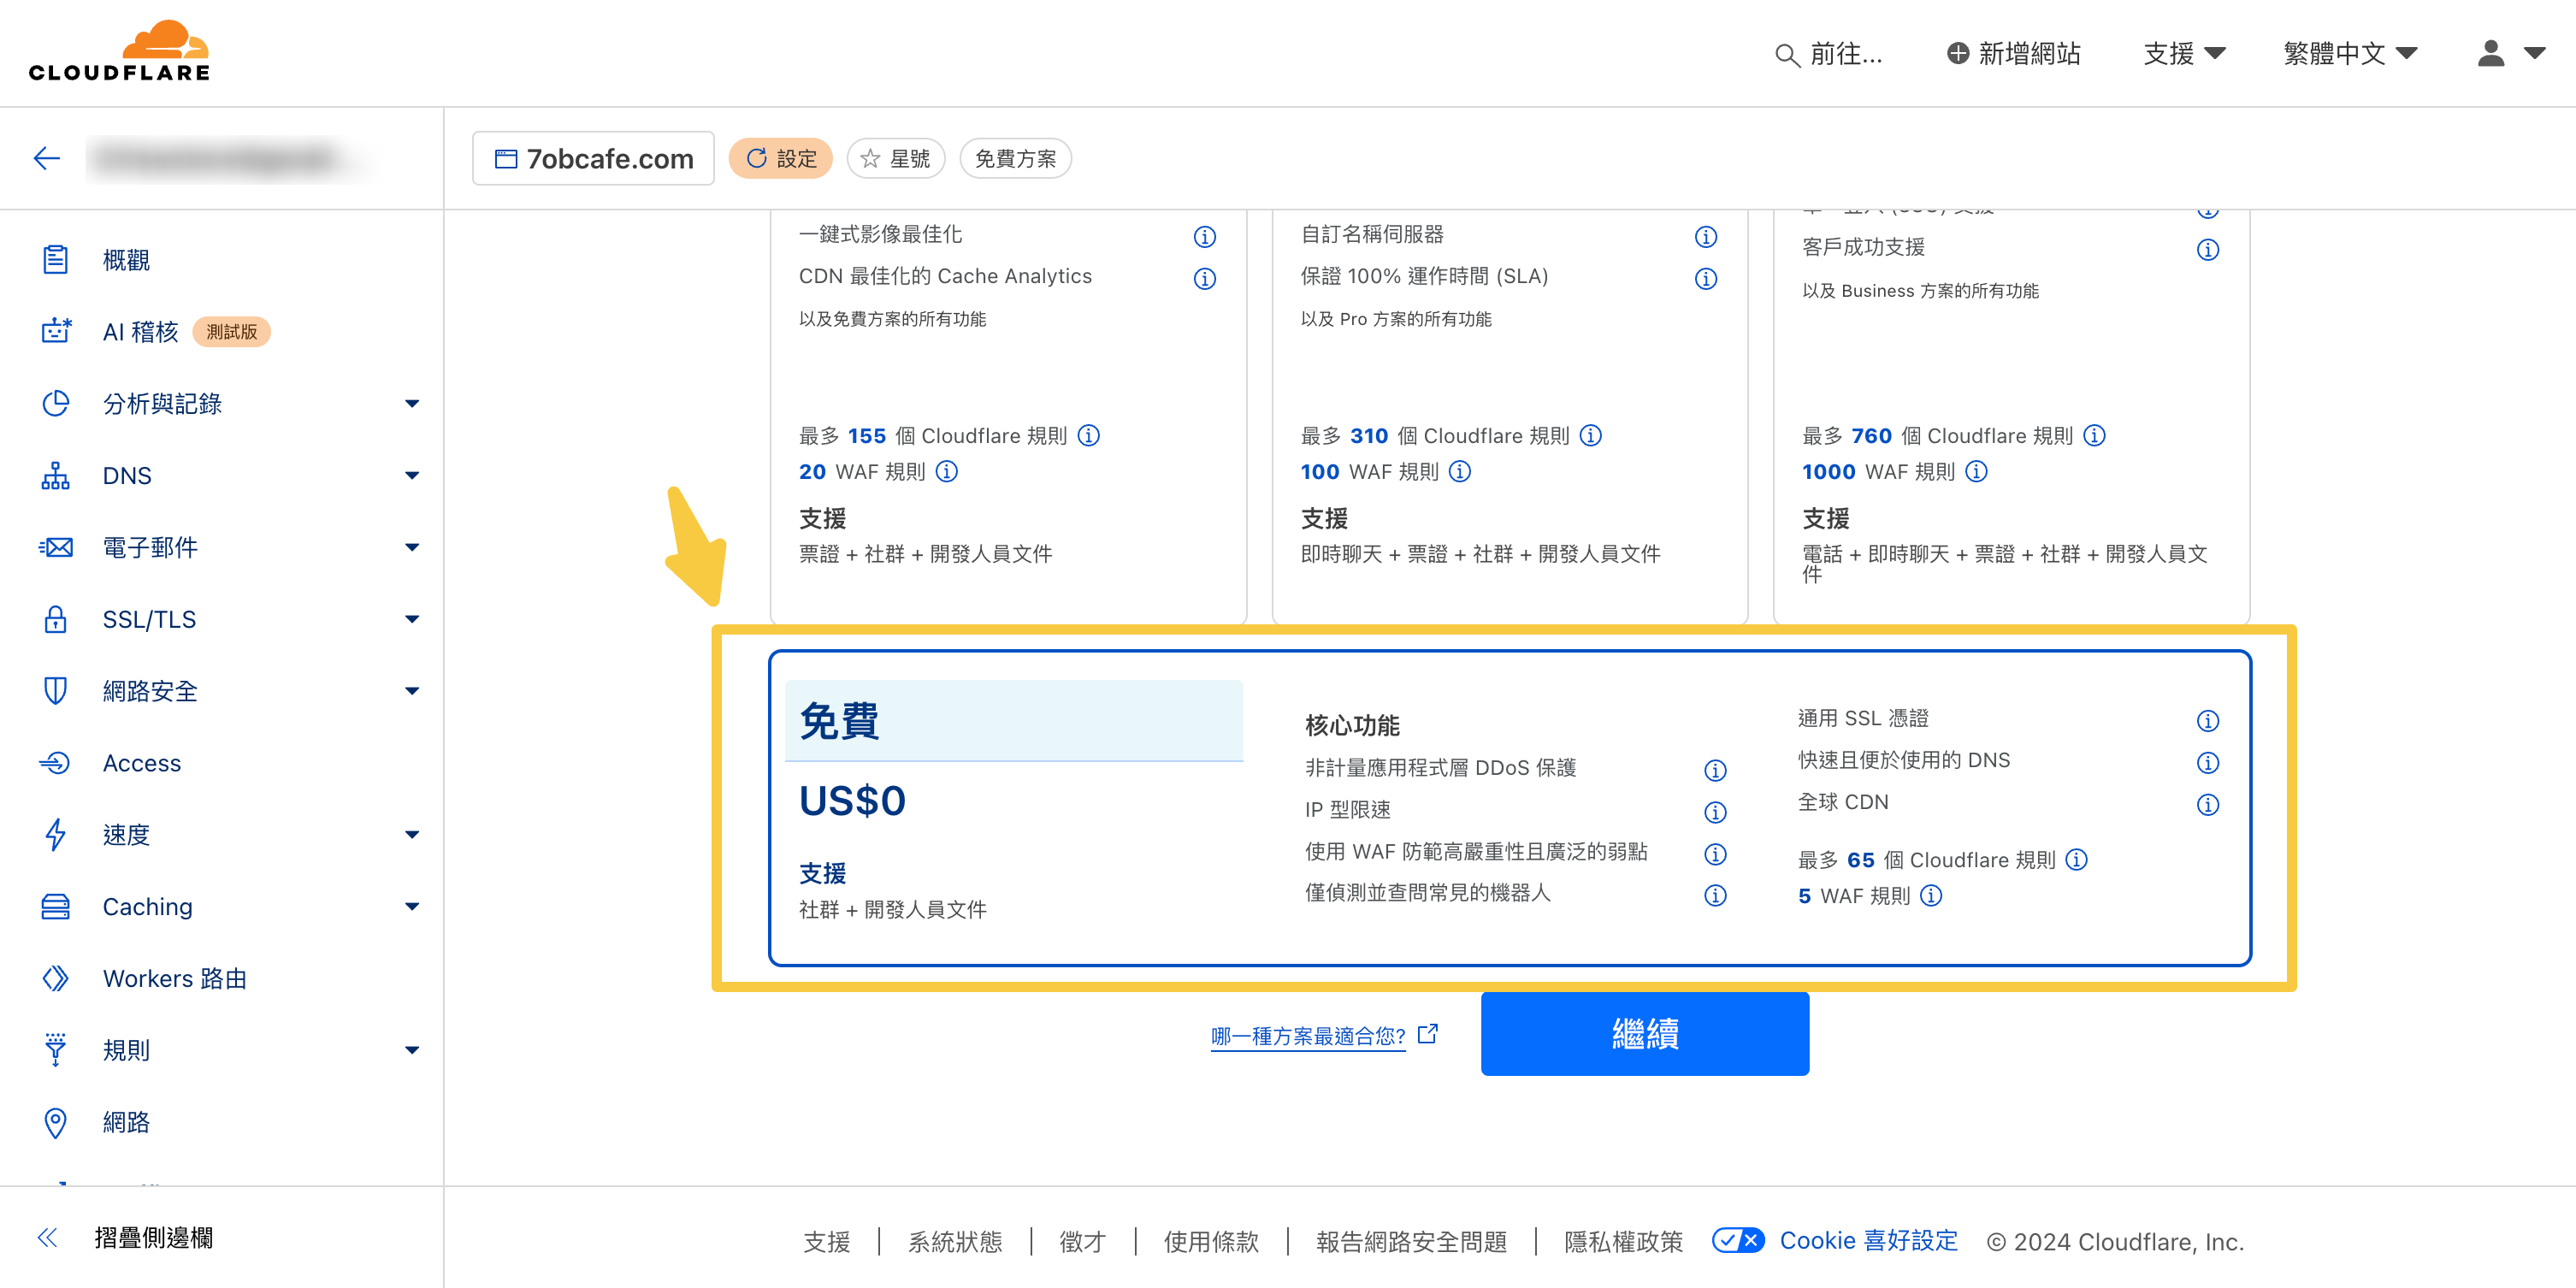This screenshot has height=1288, width=2576.
Task: Click the Cloudflare logo
Action: click(x=119, y=51)
